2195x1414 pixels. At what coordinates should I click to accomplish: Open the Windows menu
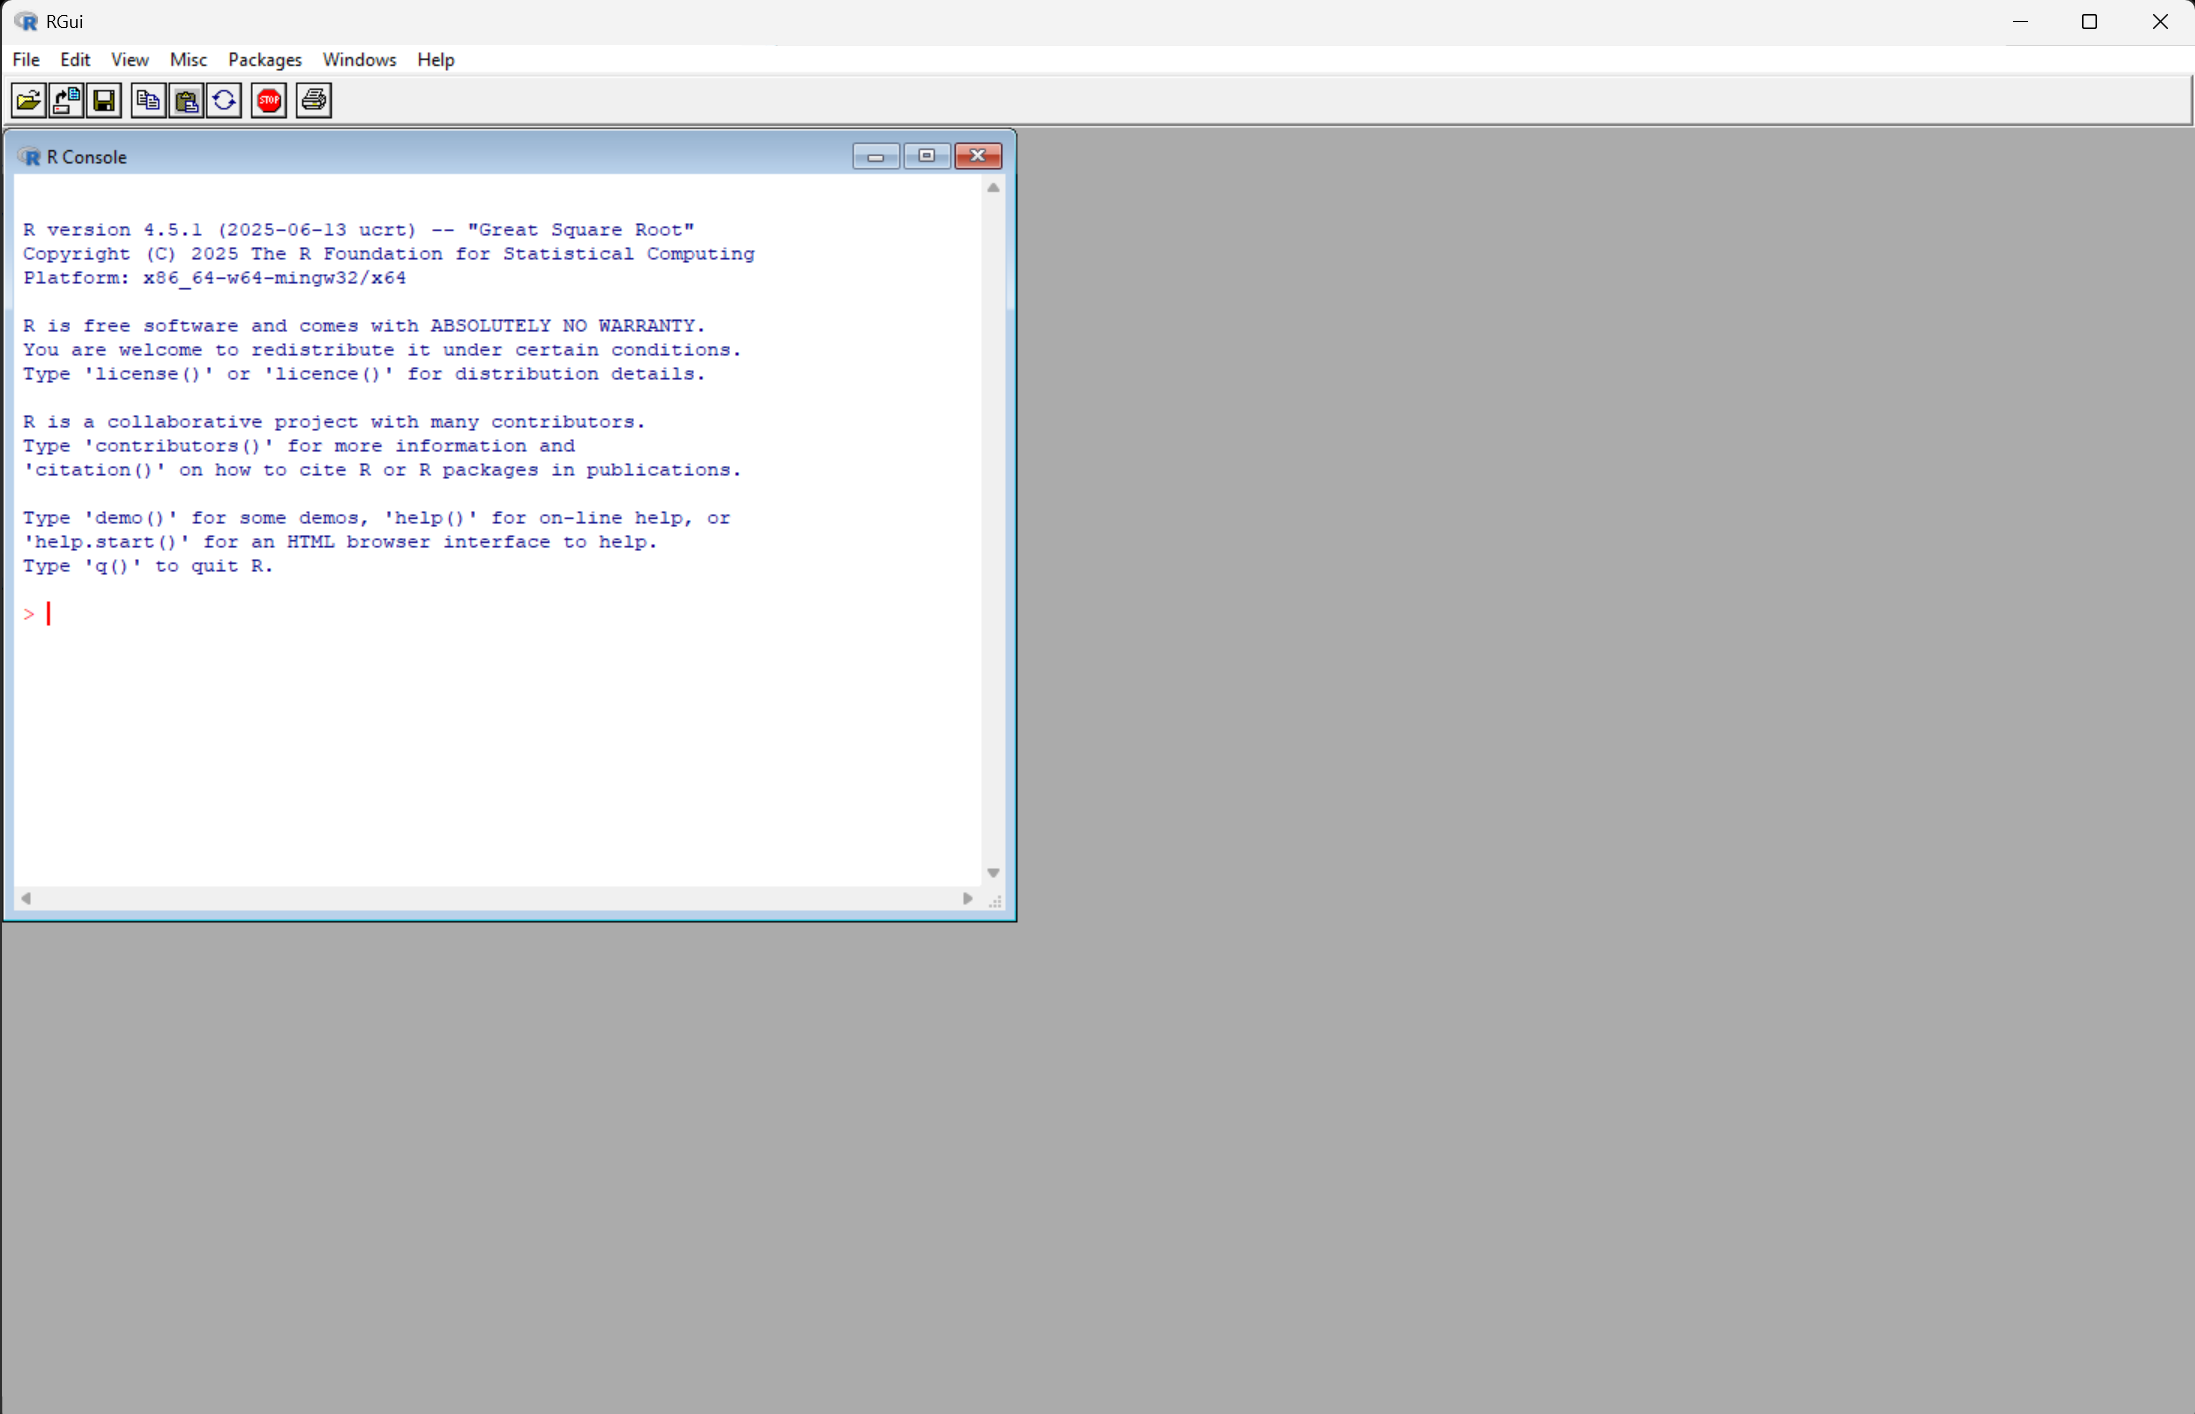(x=359, y=60)
